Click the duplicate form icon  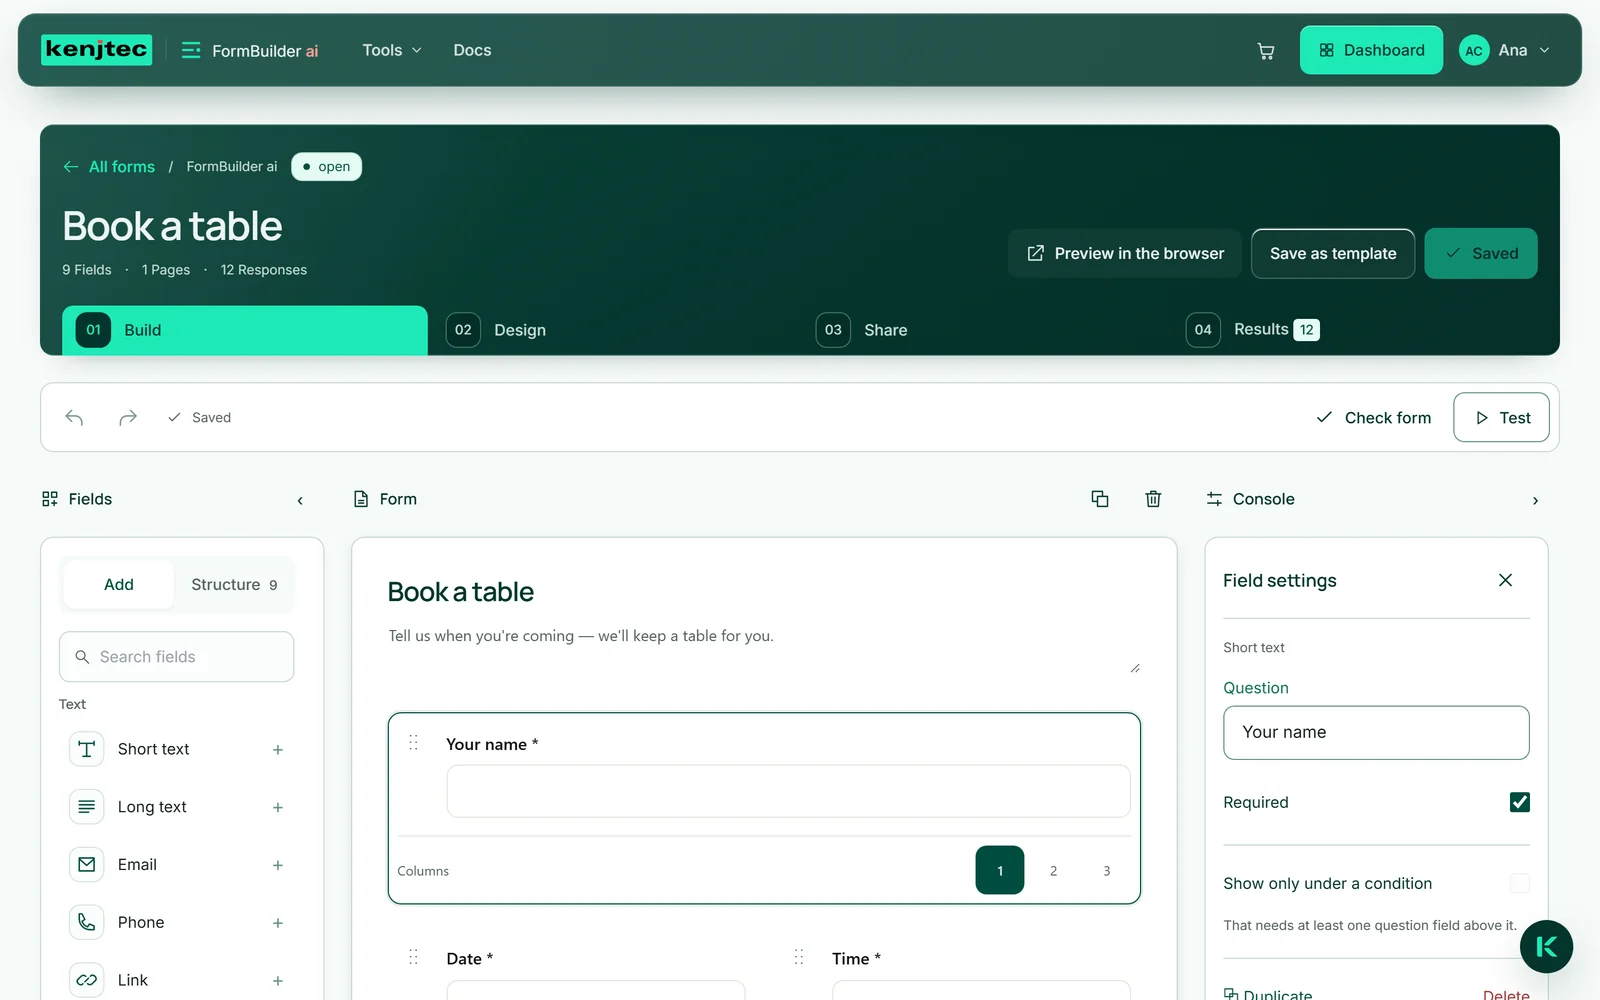pyautogui.click(x=1100, y=499)
